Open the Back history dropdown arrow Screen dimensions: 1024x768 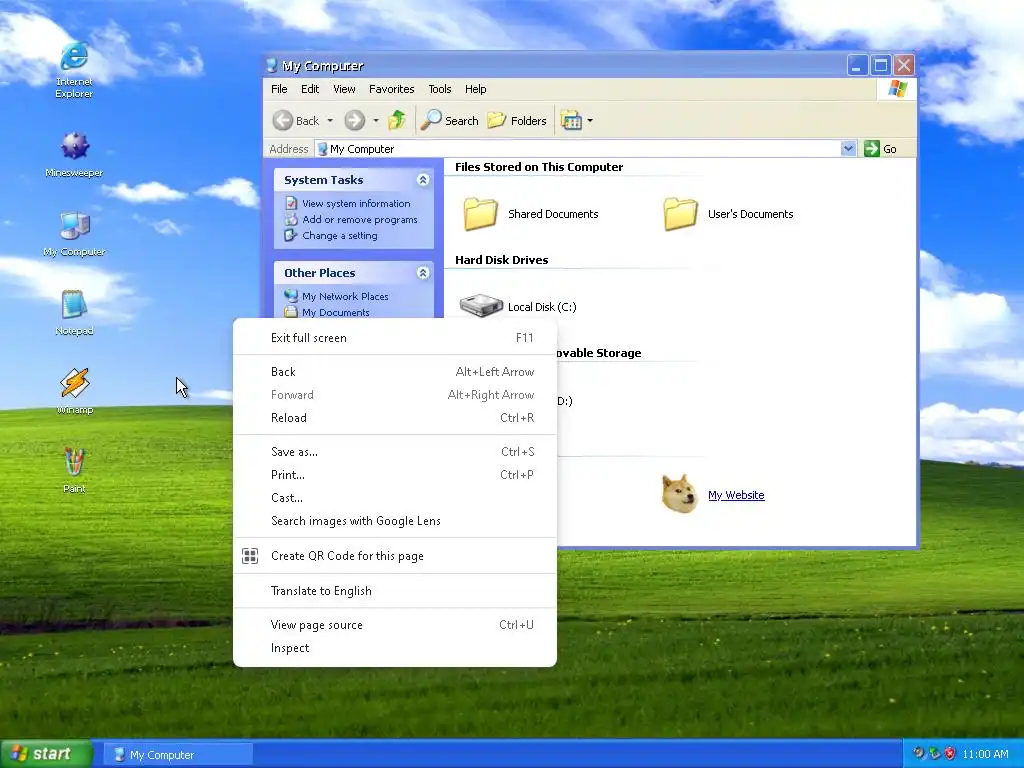click(330, 121)
